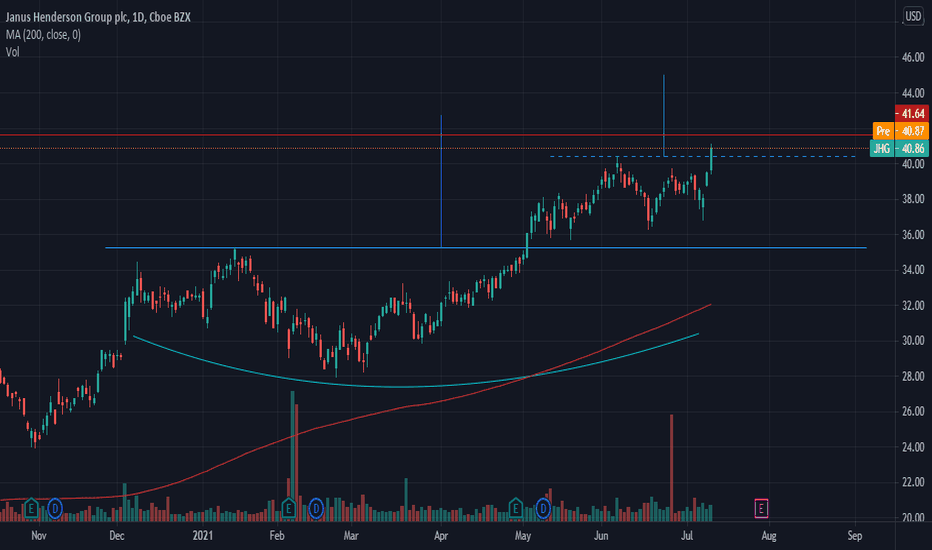The width and height of the screenshot is (932, 550).
Task: Open the earnings marker E above Nov
Action: [31, 508]
